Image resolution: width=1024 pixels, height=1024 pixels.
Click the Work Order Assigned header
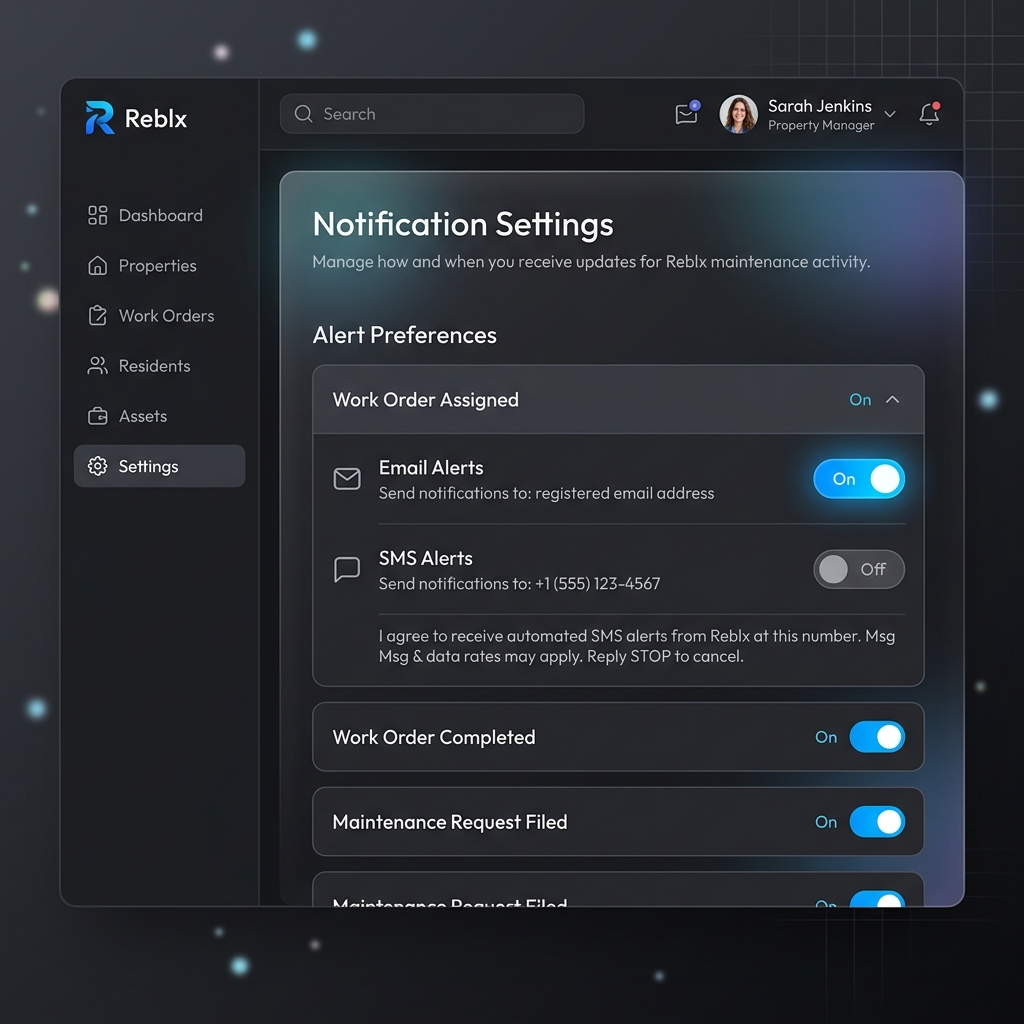(618, 400)
